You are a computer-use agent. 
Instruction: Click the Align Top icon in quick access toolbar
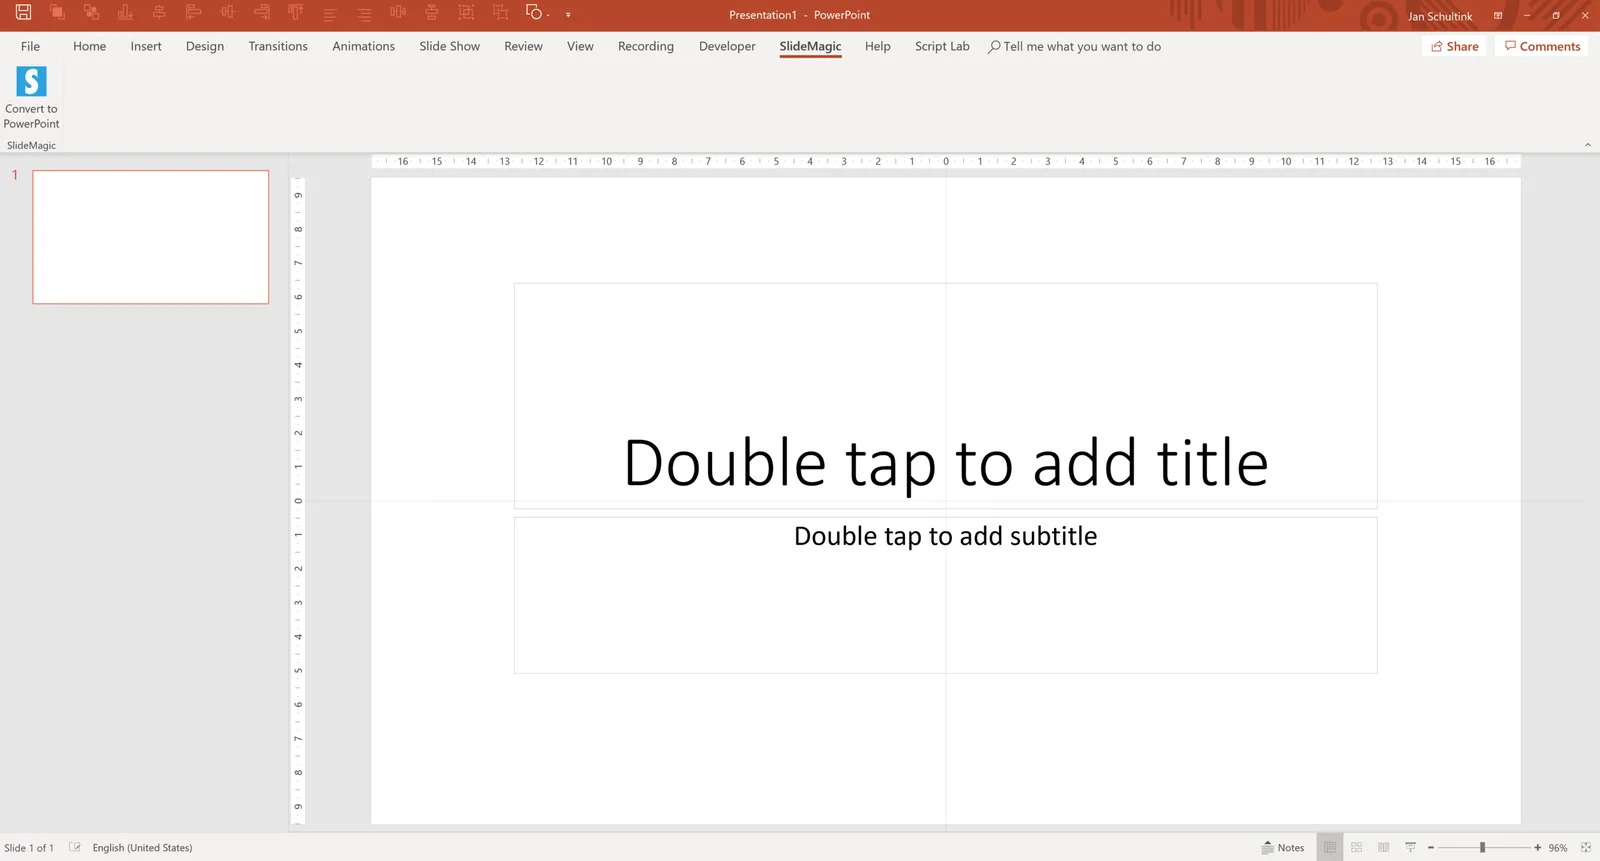pyautogui.click(x=296, y=13)
